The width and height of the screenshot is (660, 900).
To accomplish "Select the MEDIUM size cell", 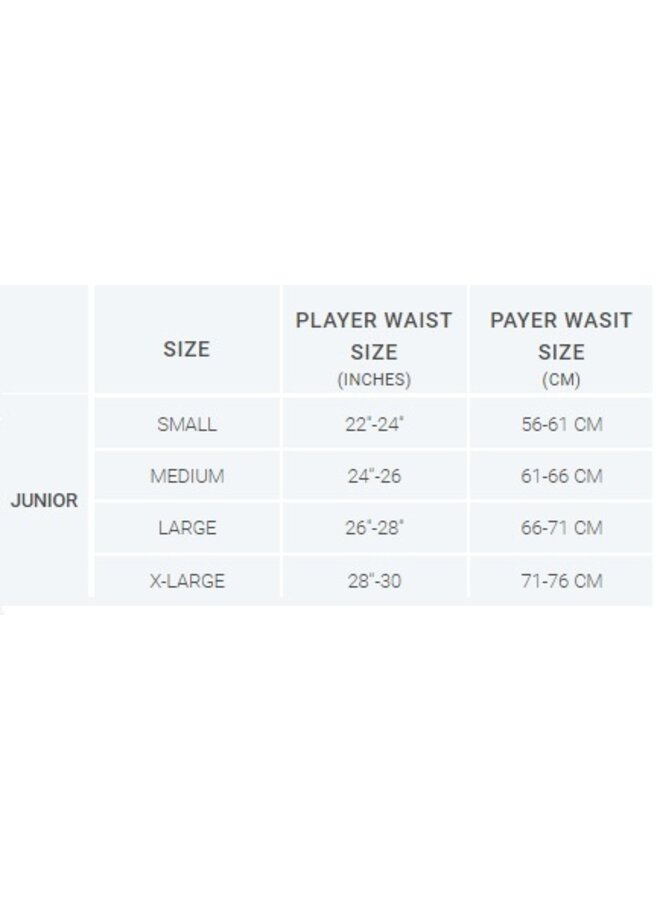I will click(x=187, y=476).
